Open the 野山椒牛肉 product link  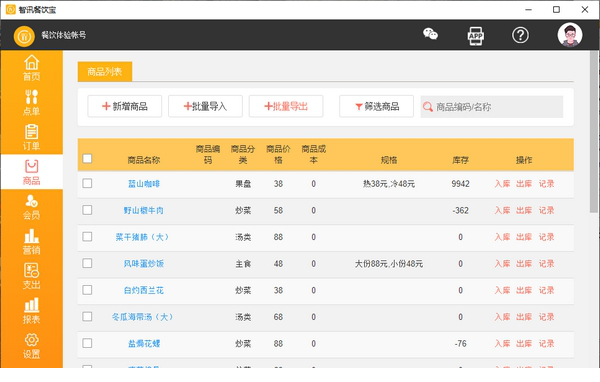pyautogui.click(x=143, y=211)
